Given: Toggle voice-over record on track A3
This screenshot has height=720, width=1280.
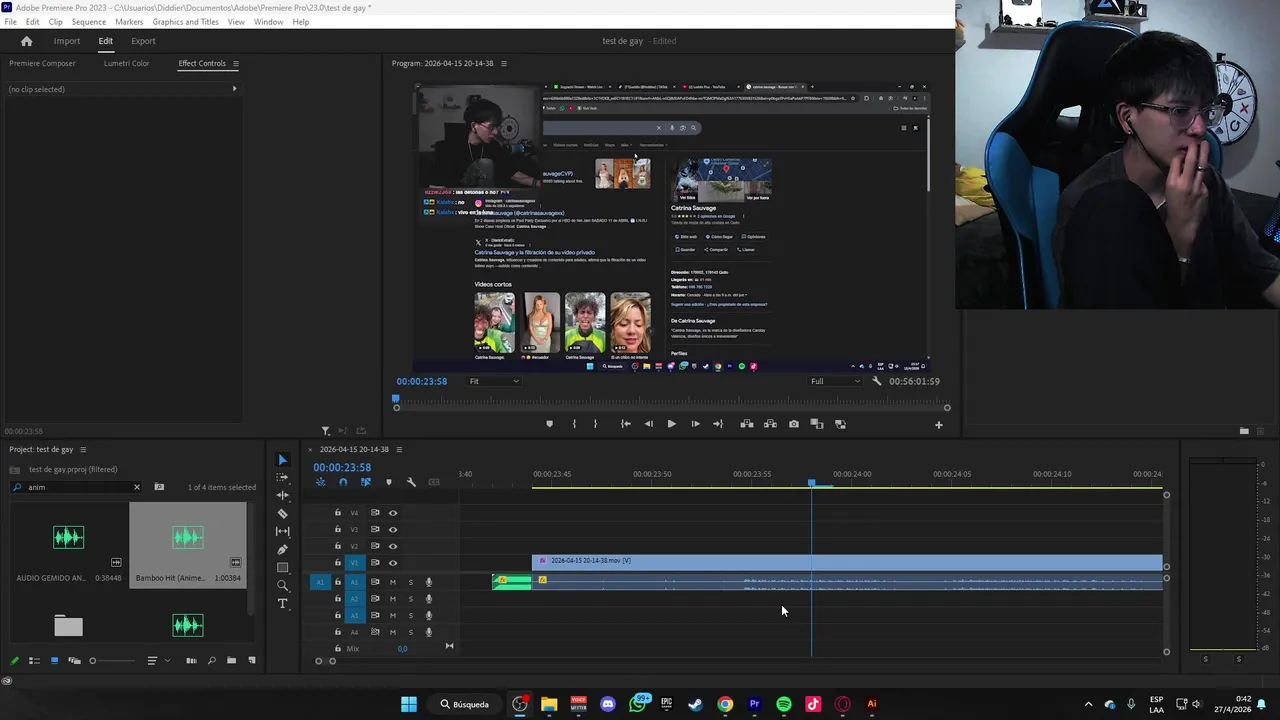Looking at the screenshot, I should point(429,615).
